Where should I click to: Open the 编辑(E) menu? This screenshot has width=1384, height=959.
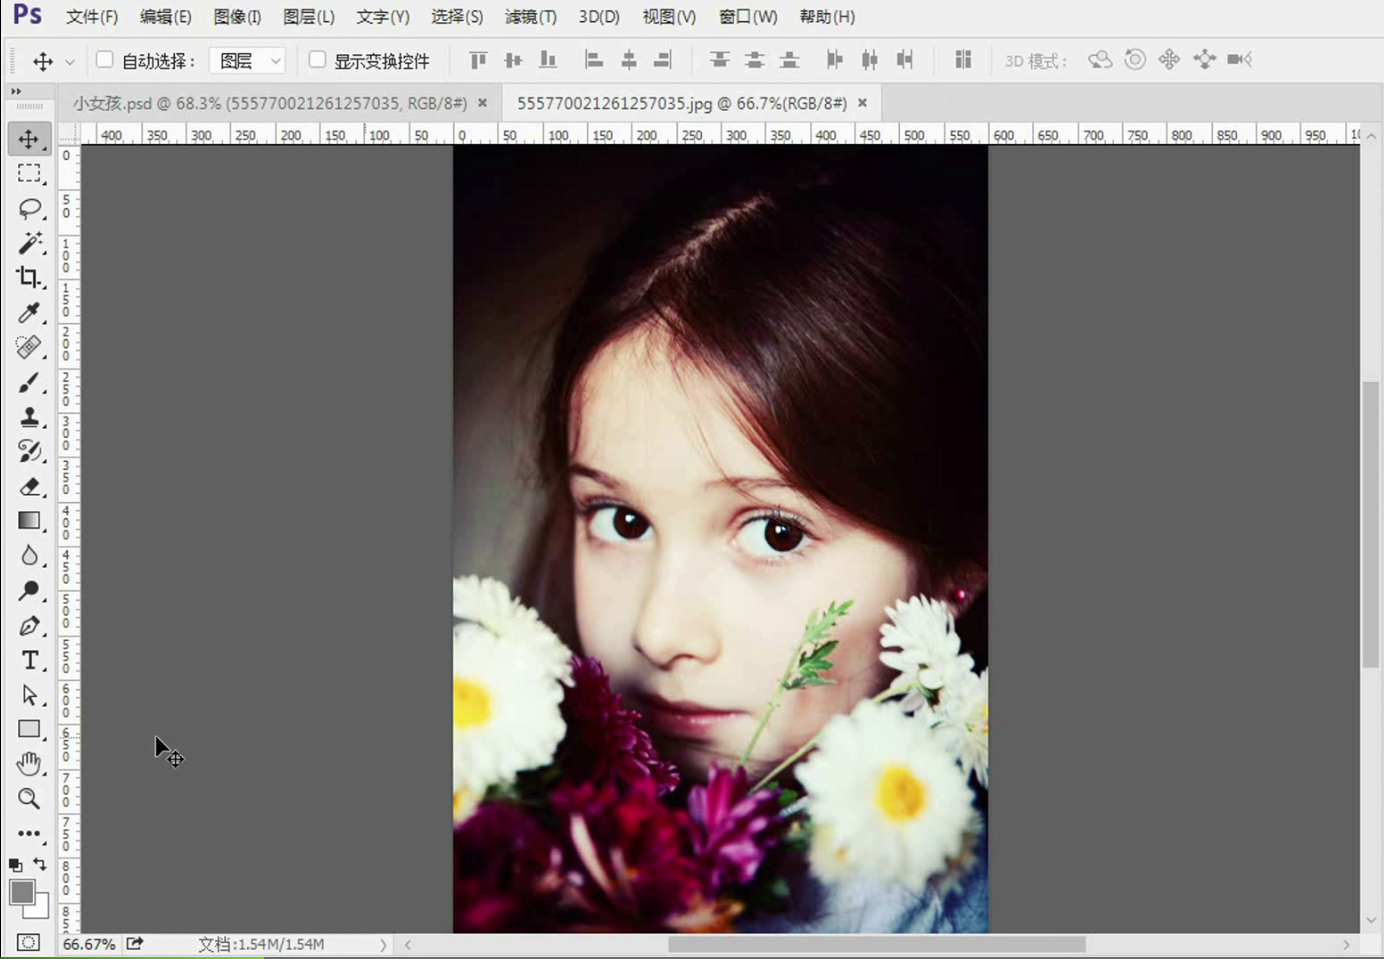[x=165, y=17]
